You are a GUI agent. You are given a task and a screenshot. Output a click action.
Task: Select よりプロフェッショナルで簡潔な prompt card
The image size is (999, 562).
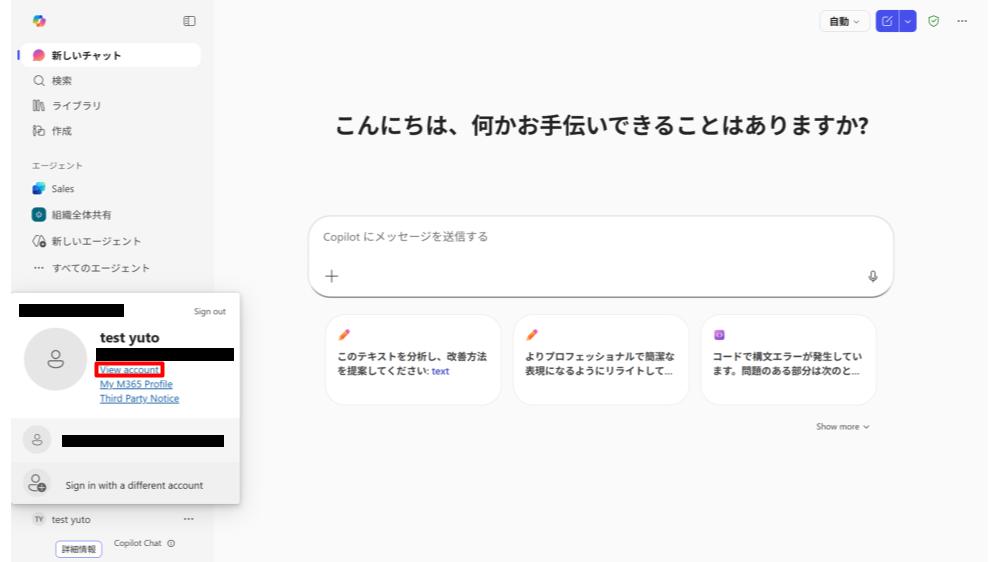[601, 359]
